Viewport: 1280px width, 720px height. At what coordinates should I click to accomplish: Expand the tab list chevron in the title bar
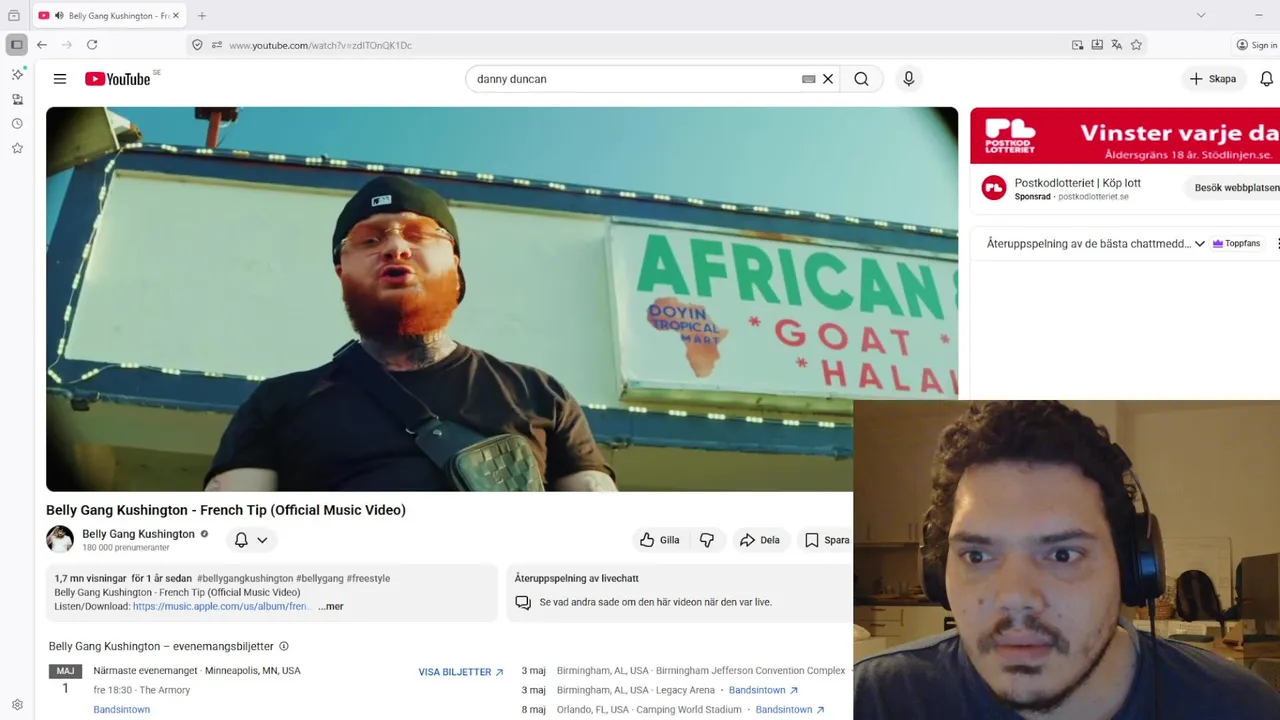(1201, 15)
